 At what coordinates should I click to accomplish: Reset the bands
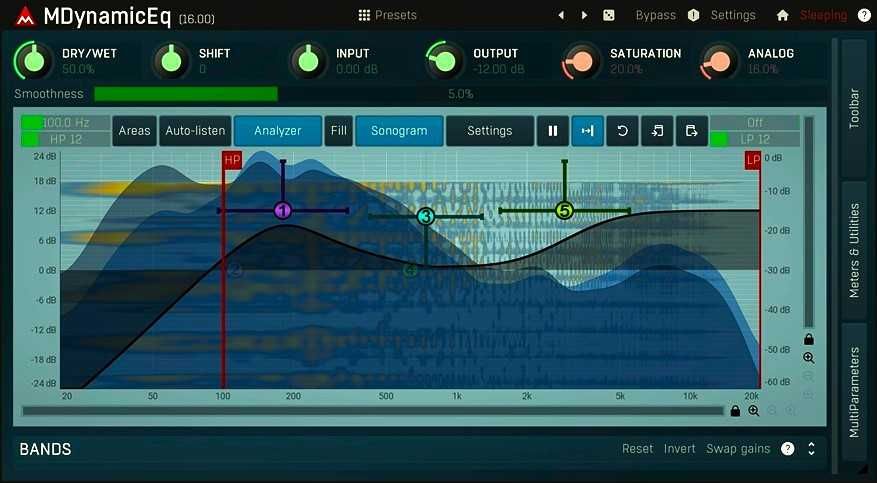coord(637,449)
